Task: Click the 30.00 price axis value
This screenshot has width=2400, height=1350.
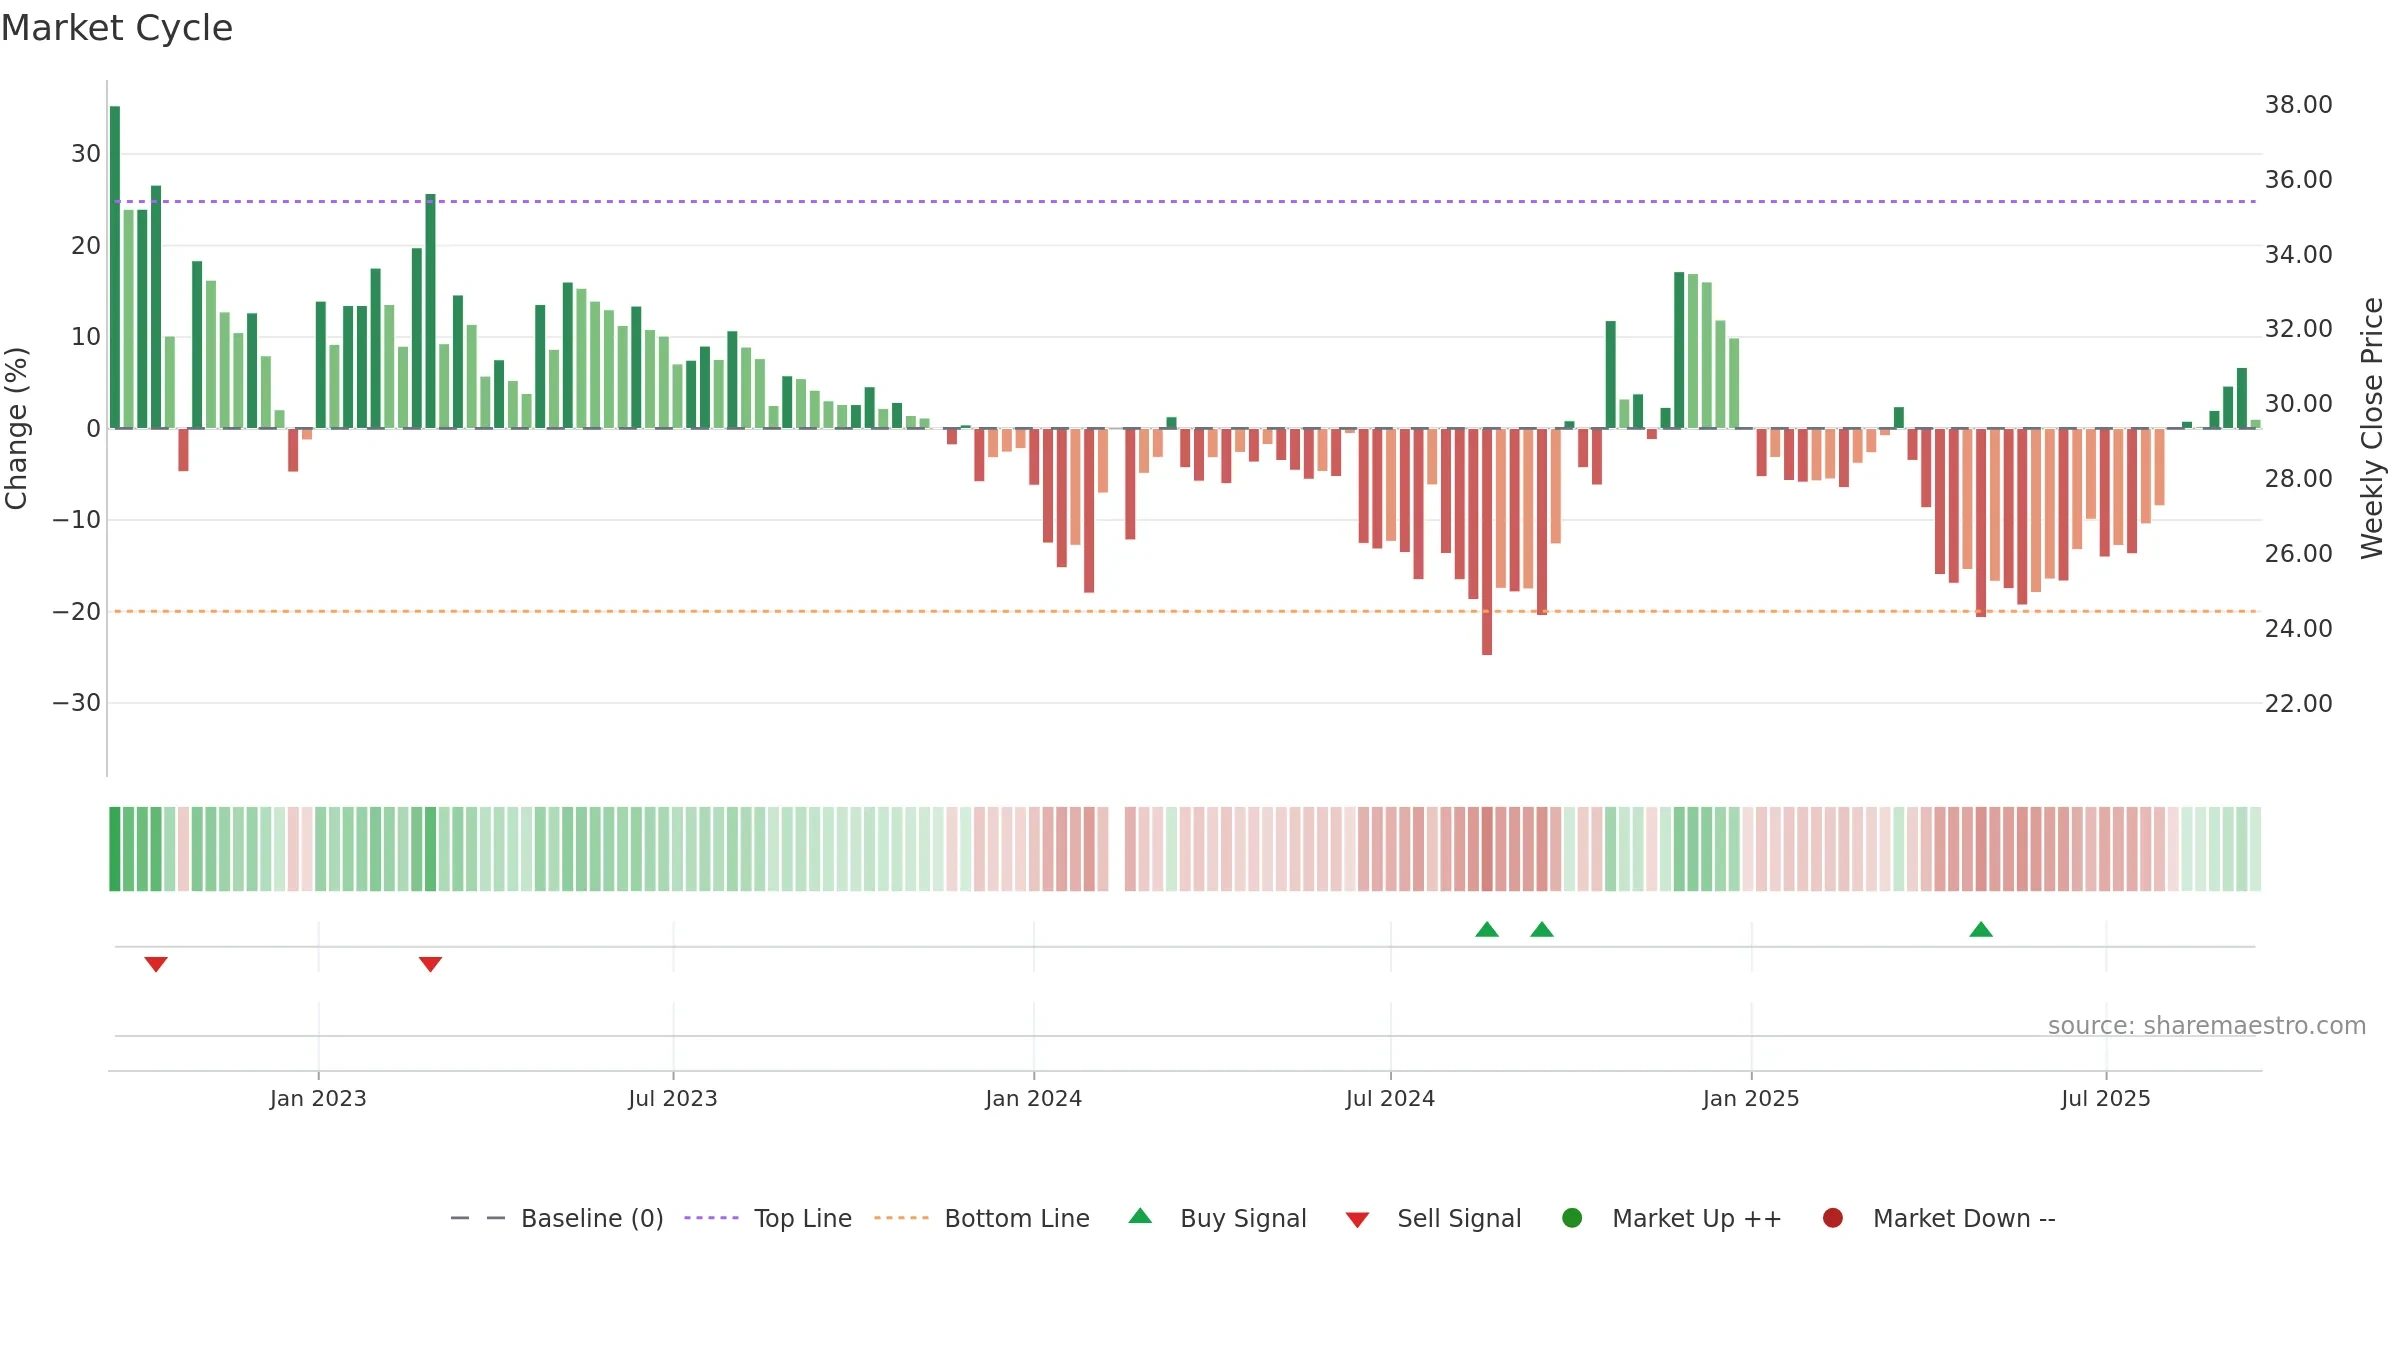Action: pos(2298,404)
